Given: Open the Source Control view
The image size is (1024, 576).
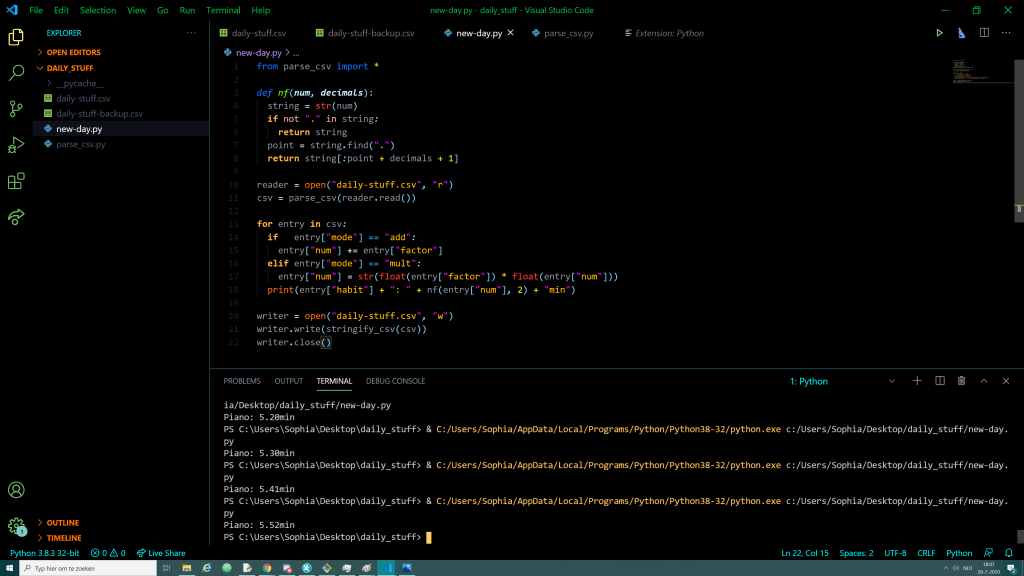Looking at the screenshot, I should [16, 109].
